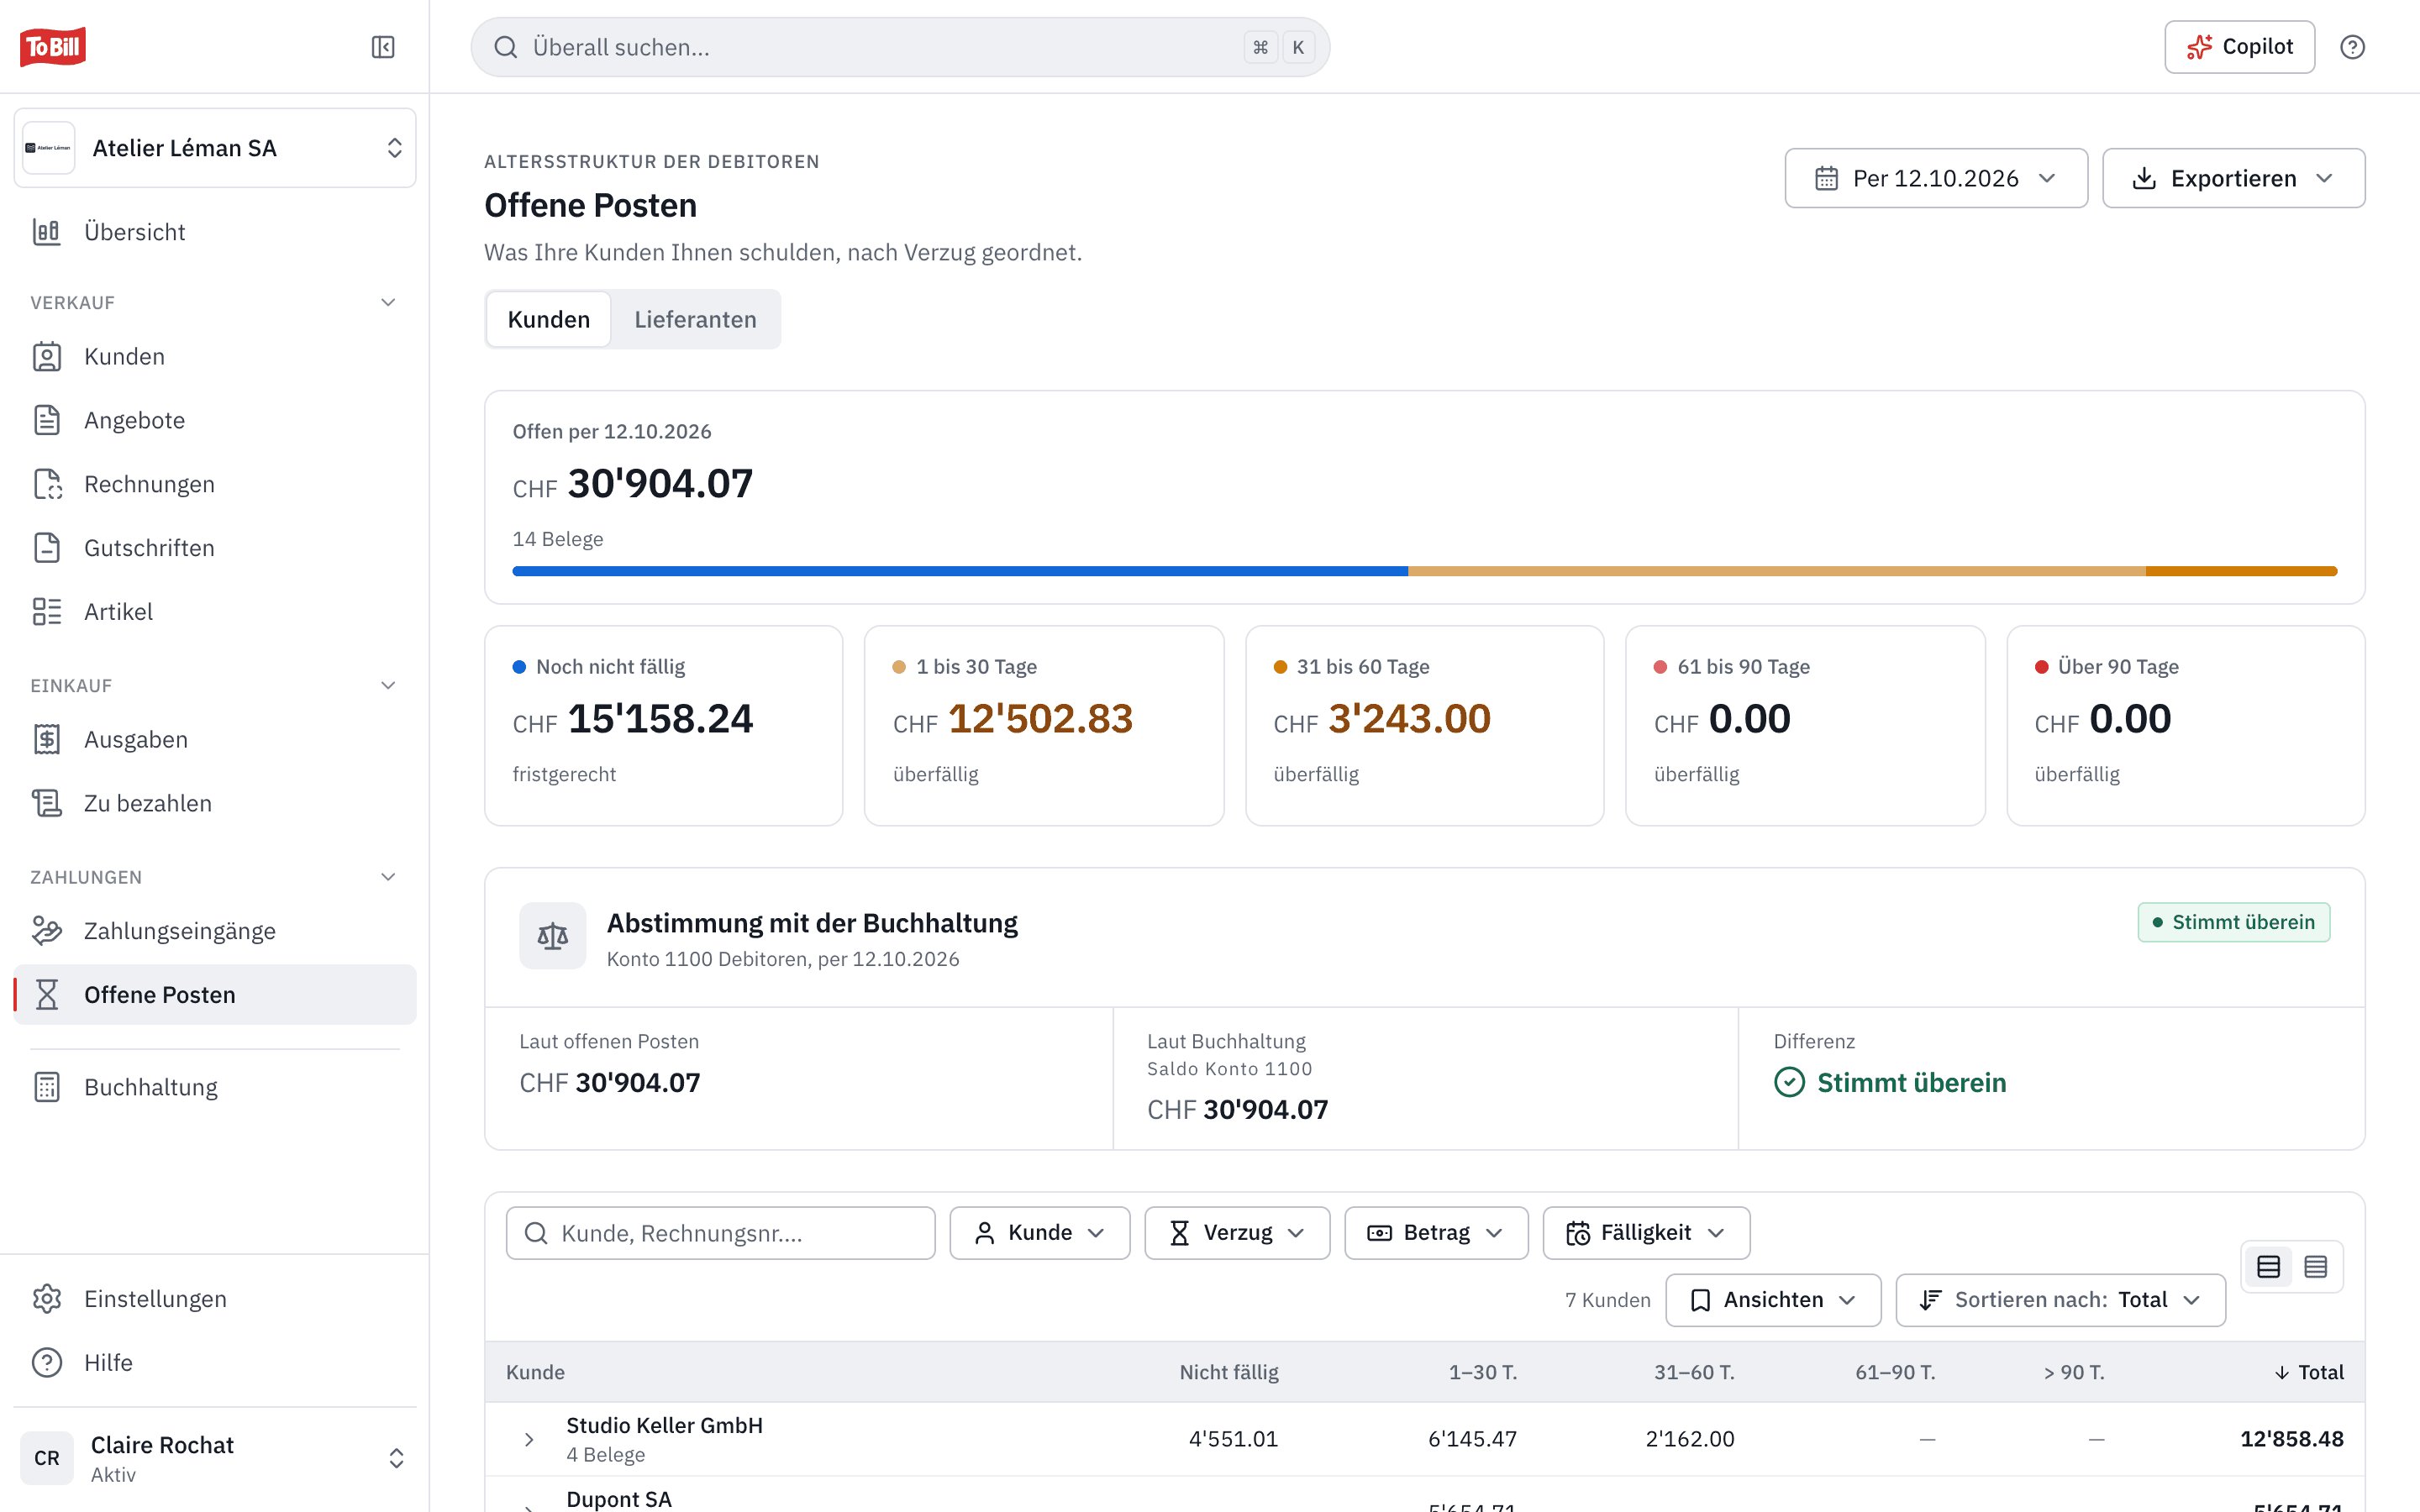Switch to the Lieferanten tab
The height and width of the screenshot is (1512, 2420).
[x=695, y=319]
